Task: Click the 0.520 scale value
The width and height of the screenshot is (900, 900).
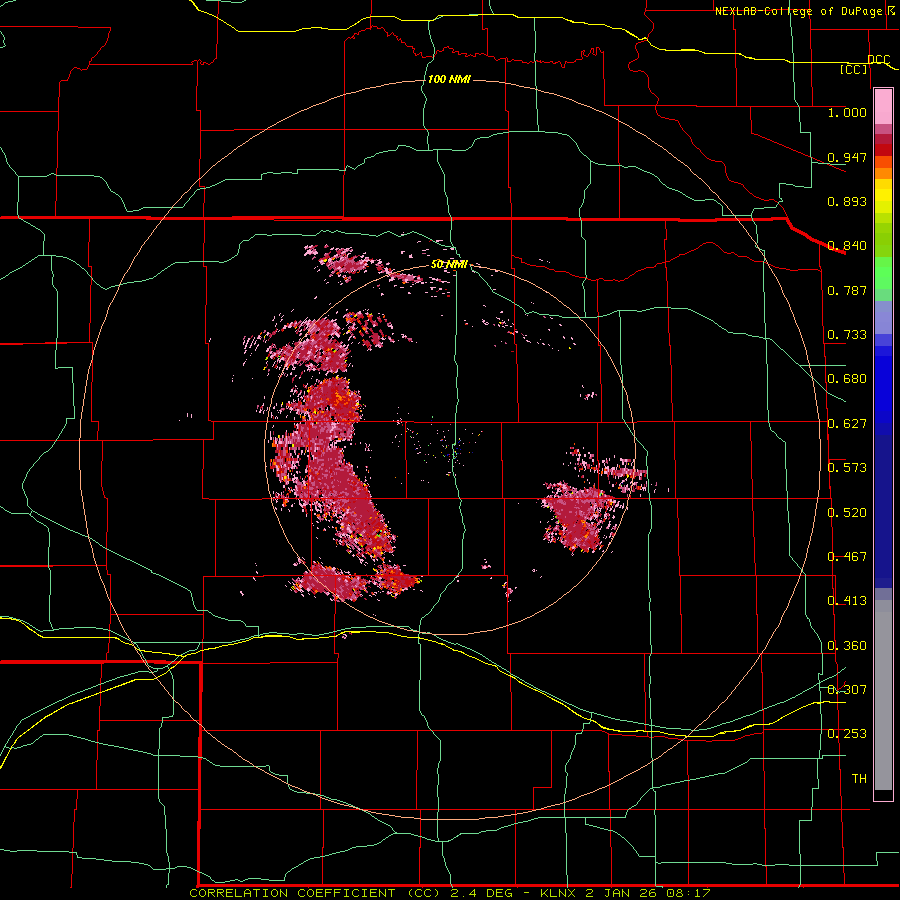Action: tap(847, 513)
